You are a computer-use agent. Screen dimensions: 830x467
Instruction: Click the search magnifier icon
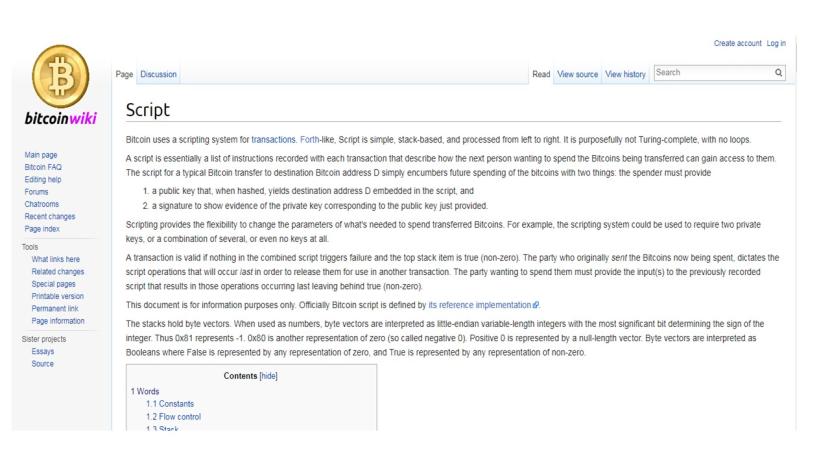[777, 73]
